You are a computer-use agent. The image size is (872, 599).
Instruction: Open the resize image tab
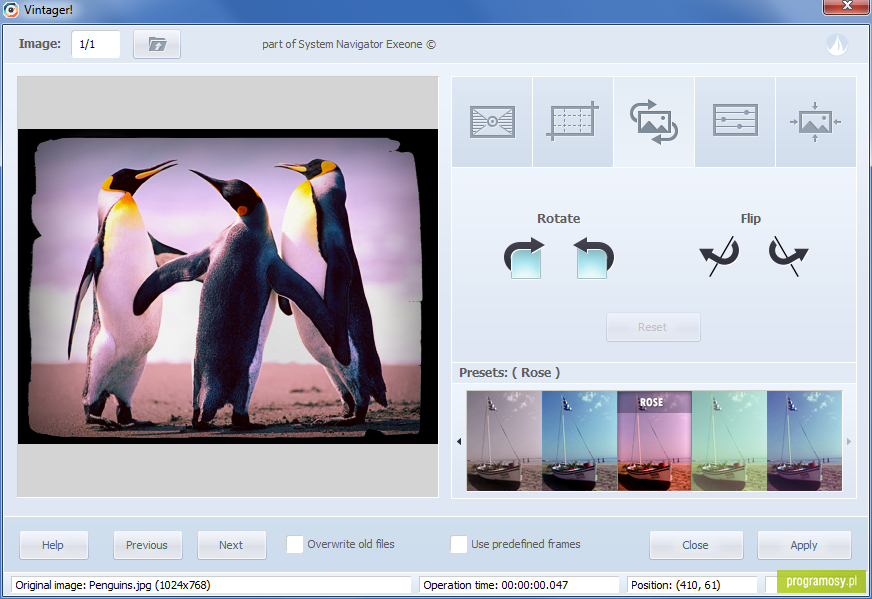pos(815,122)
